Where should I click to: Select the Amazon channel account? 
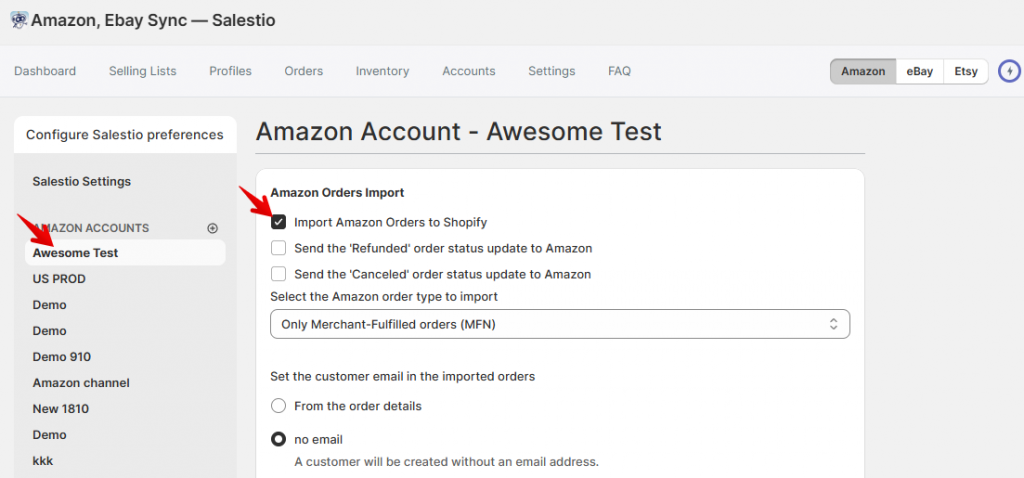click(81, 383)
